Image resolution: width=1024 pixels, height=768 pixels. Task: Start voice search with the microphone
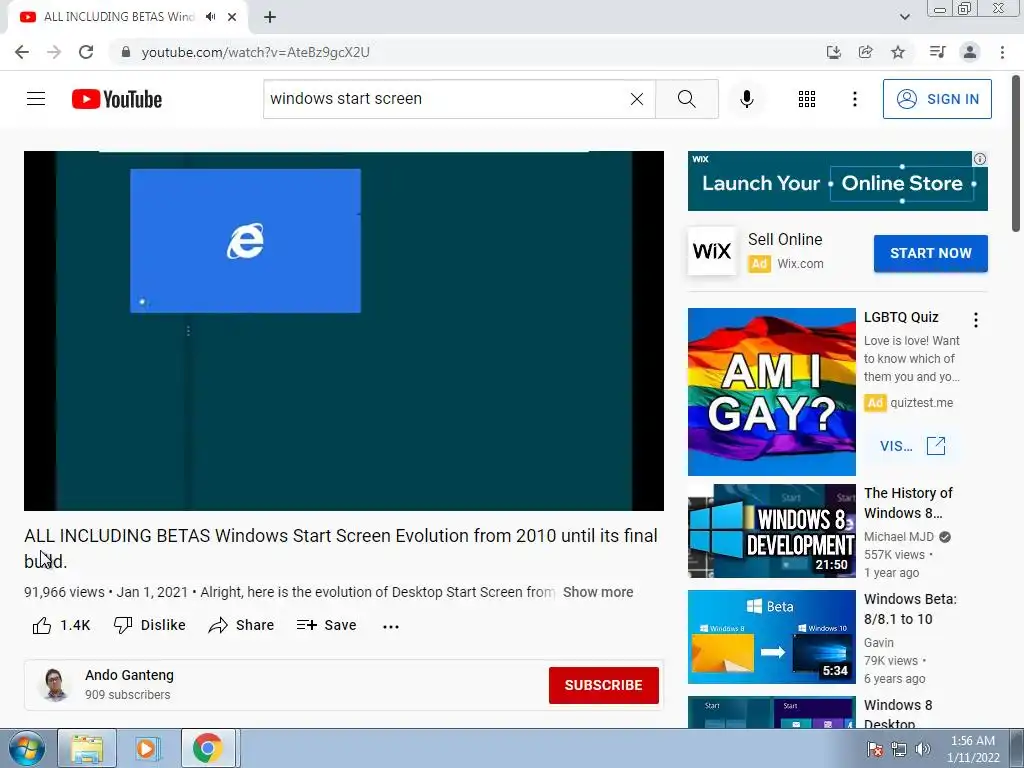[x=746, y=99]
